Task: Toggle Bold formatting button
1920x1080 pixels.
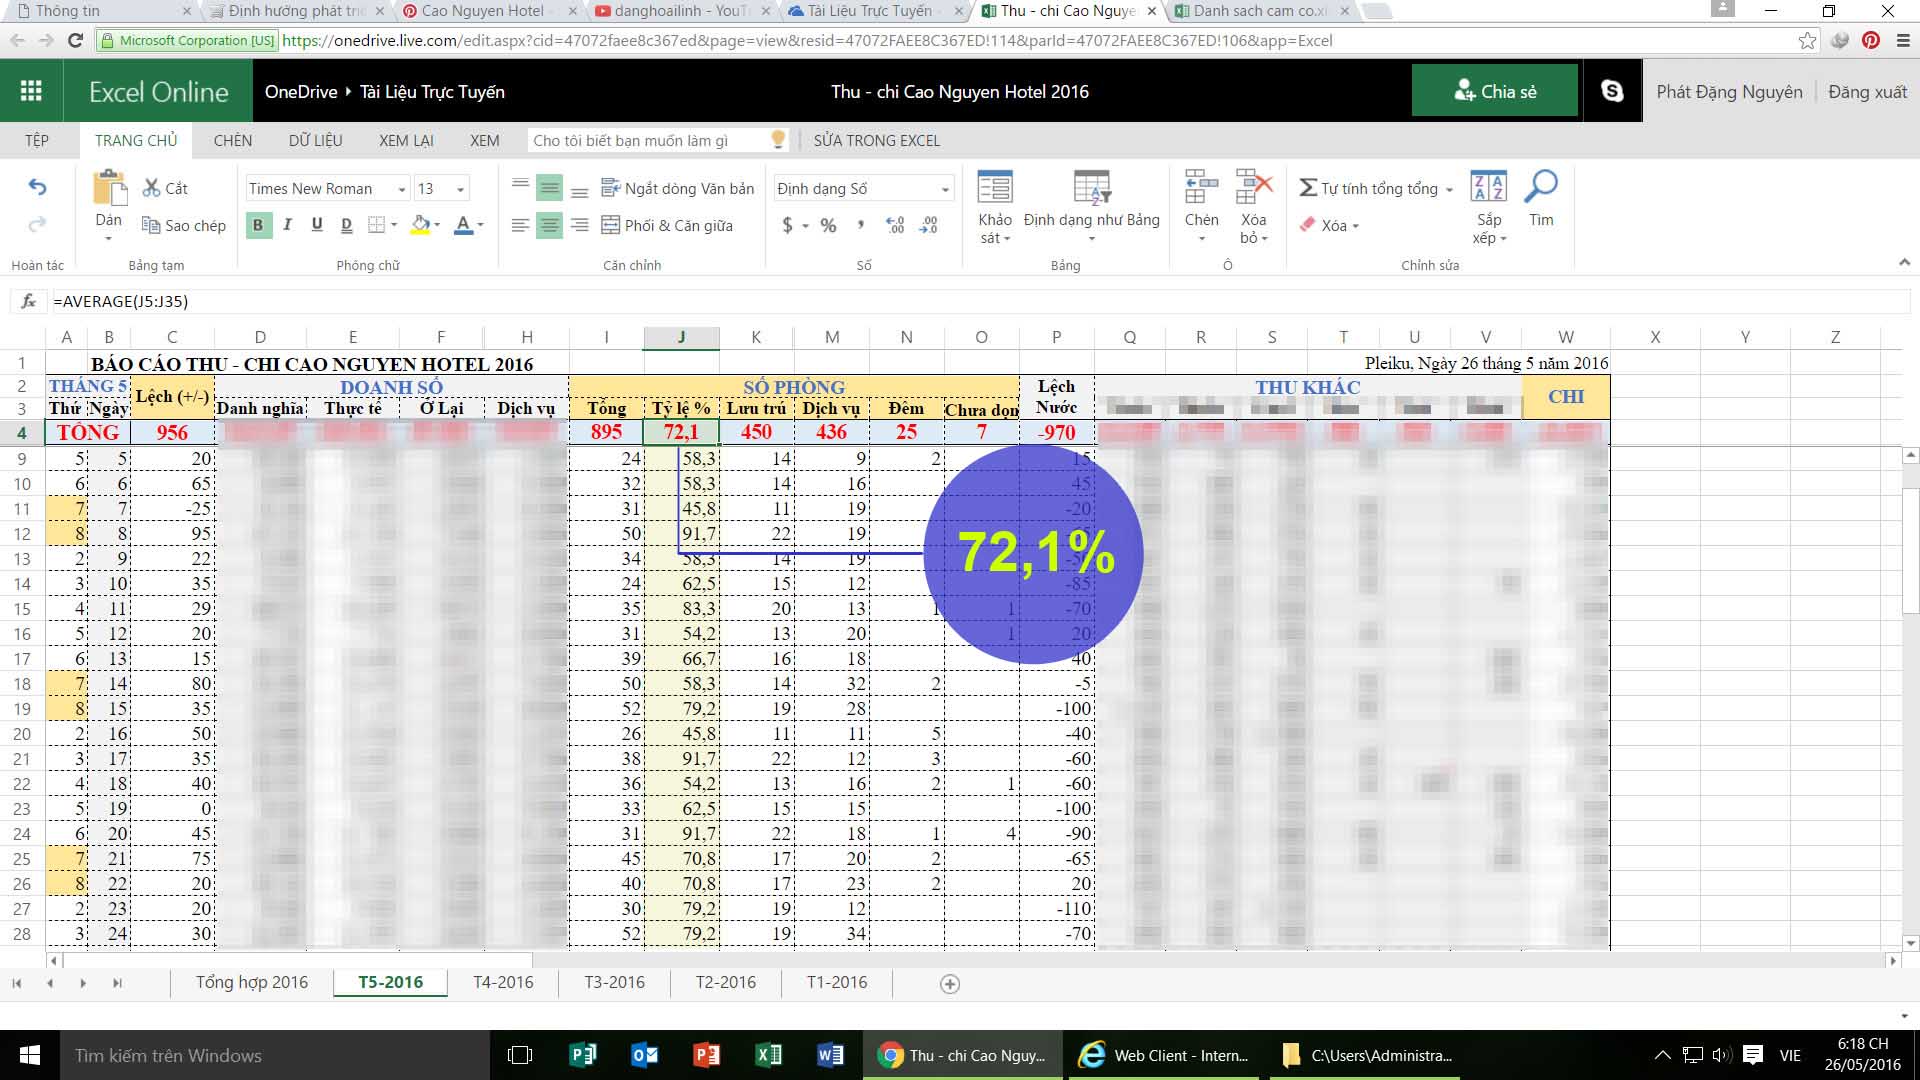Action: coord(258,226)
